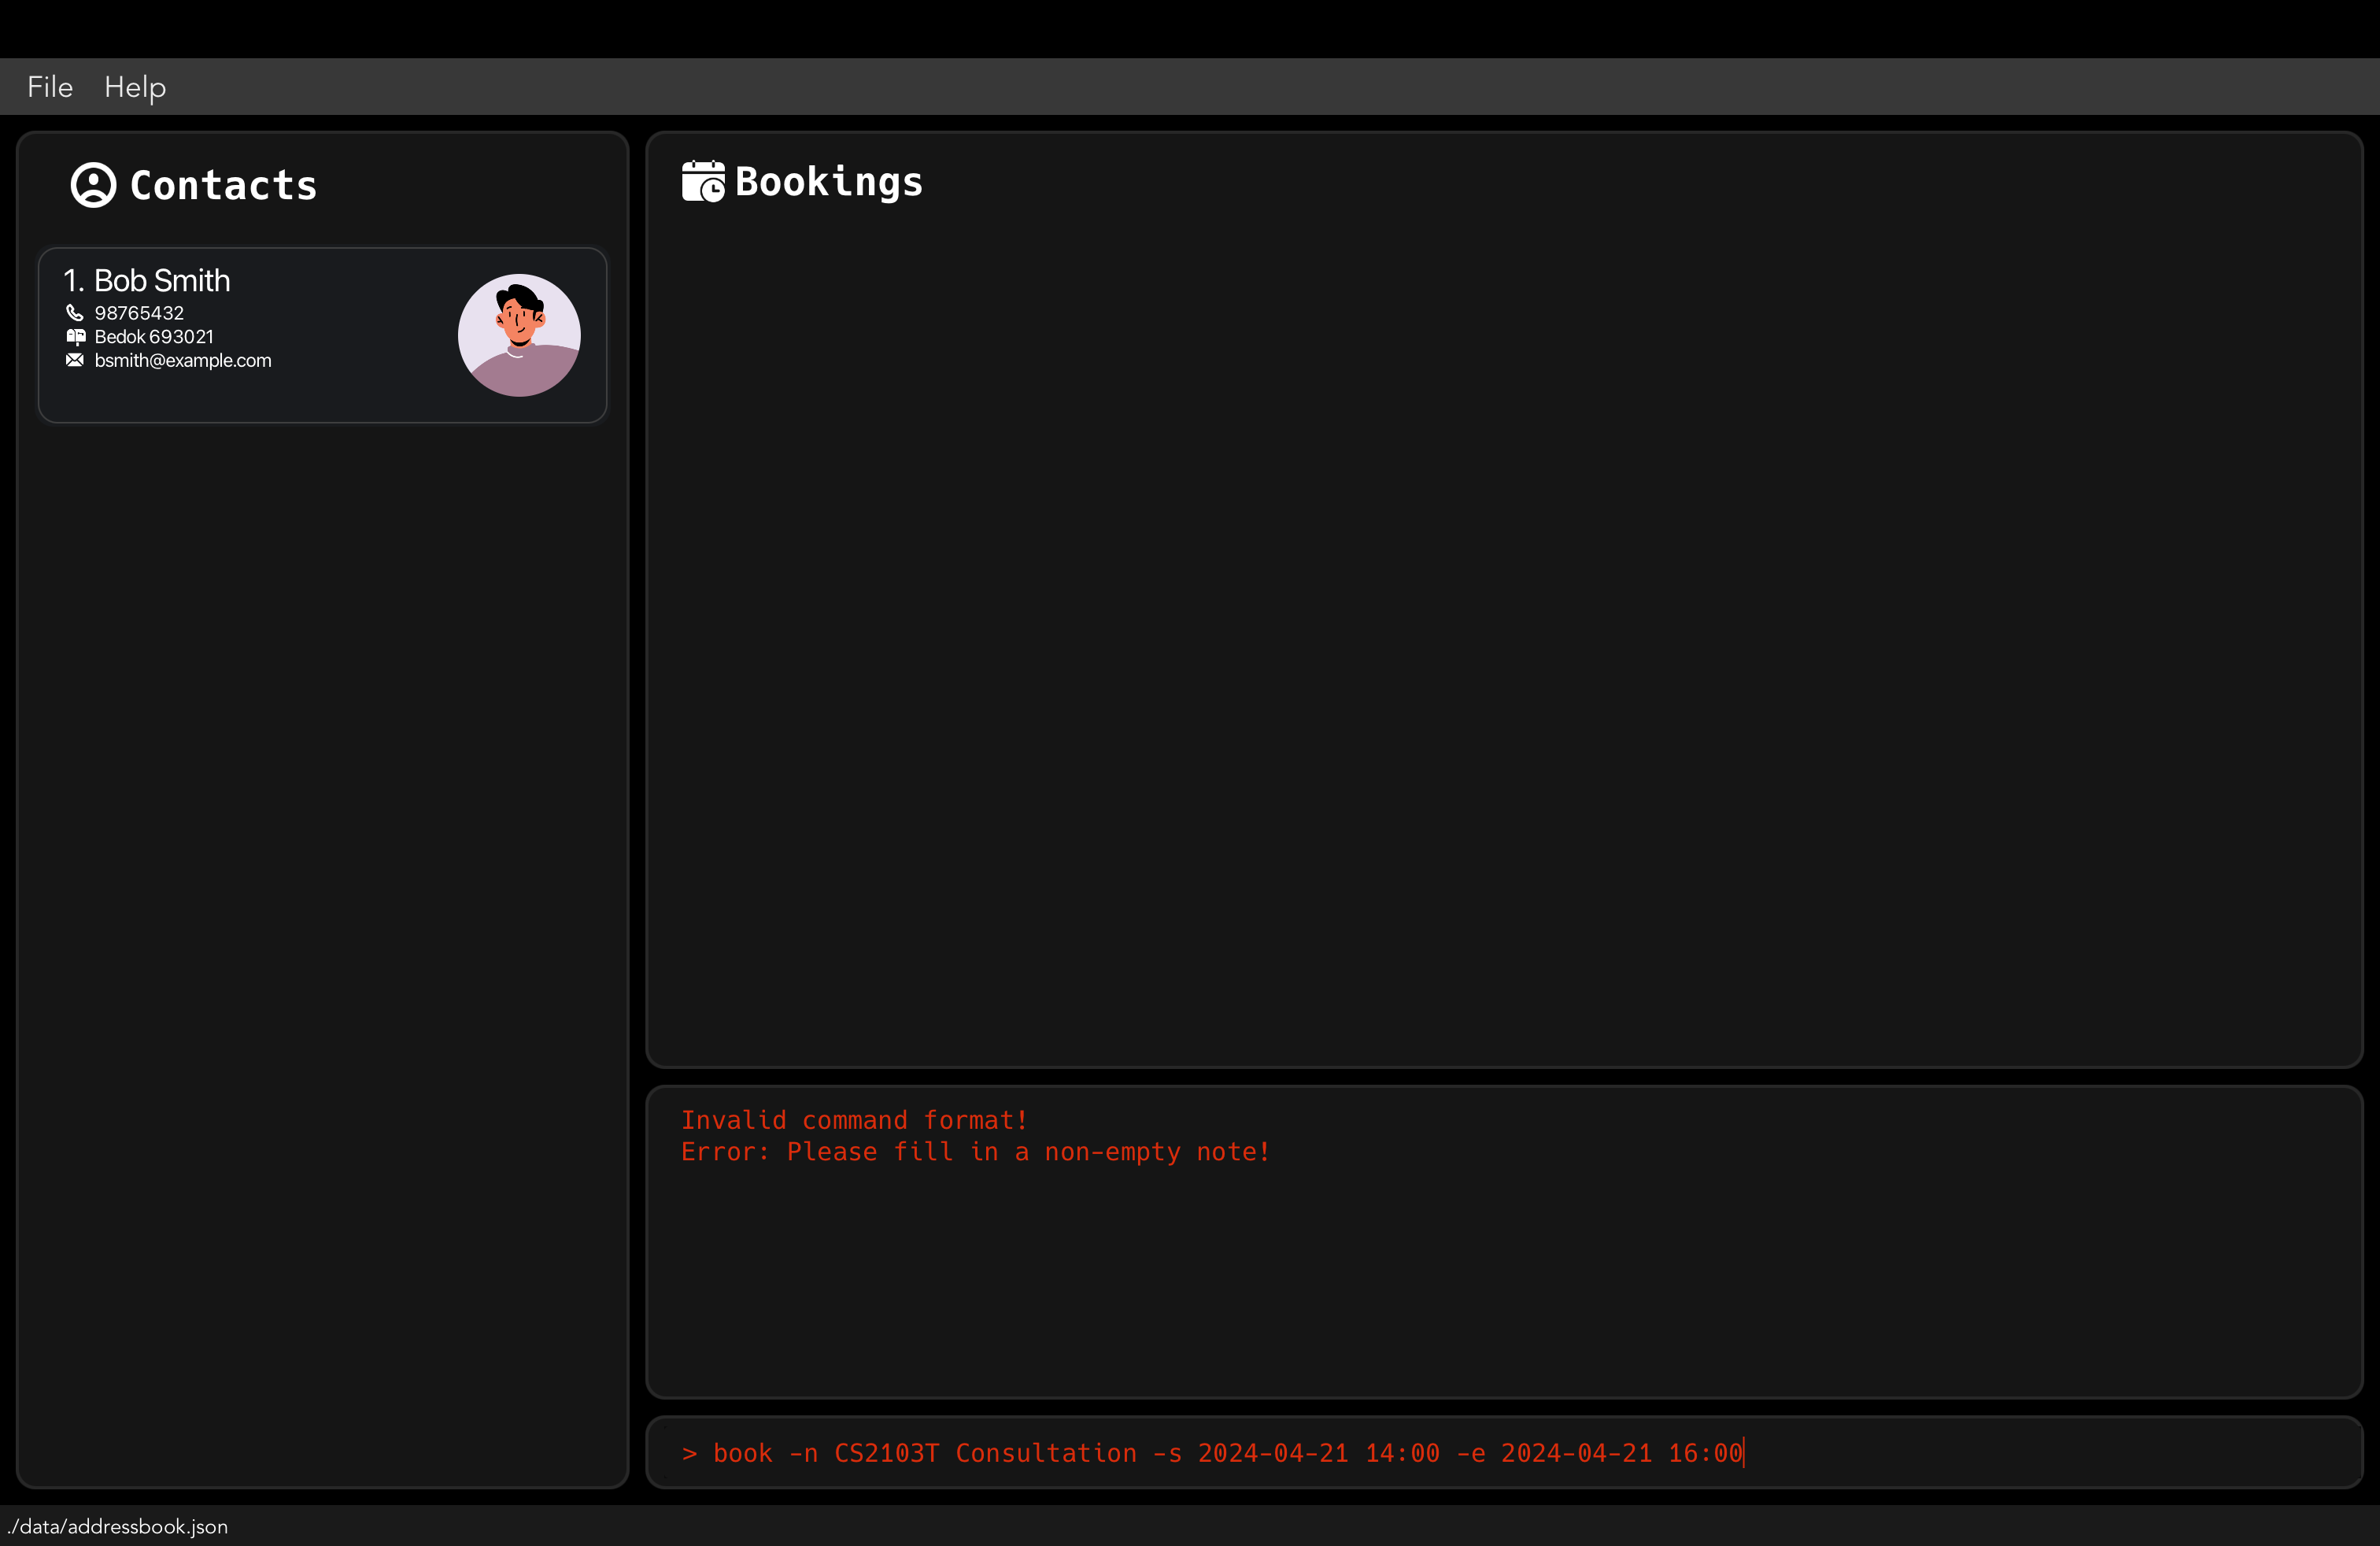Click the command prompt arrow symbol
The width and height of the screenshot is (2380, 1546).
coord(689,1453)
